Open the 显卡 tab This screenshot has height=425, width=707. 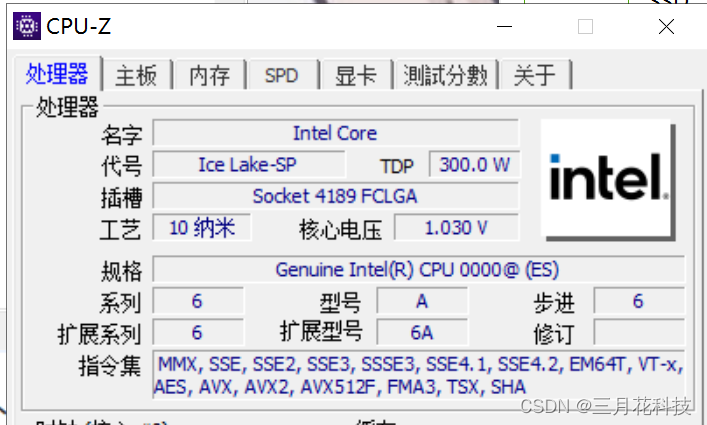[x=356, y=75]
